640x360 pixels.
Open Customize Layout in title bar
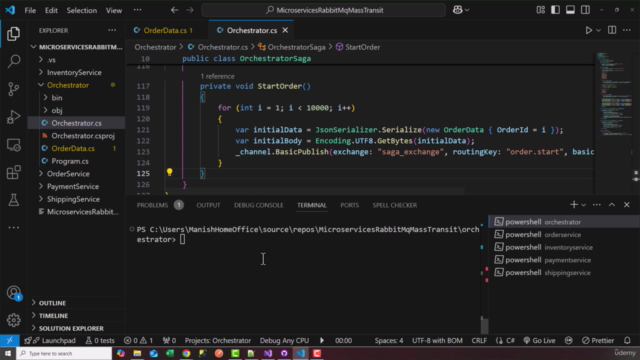540,10
